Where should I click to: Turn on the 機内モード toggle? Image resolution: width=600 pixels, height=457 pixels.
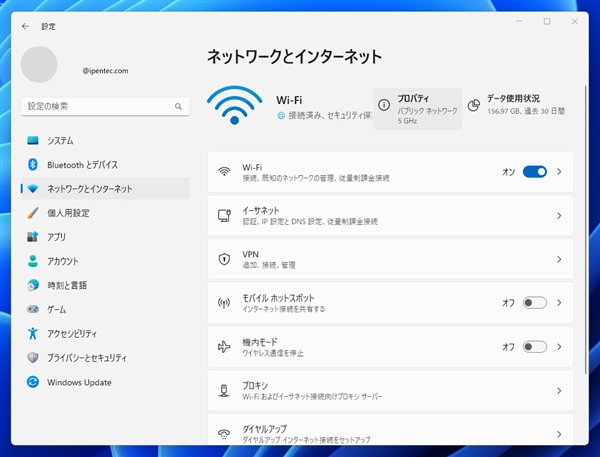(535, 347)
